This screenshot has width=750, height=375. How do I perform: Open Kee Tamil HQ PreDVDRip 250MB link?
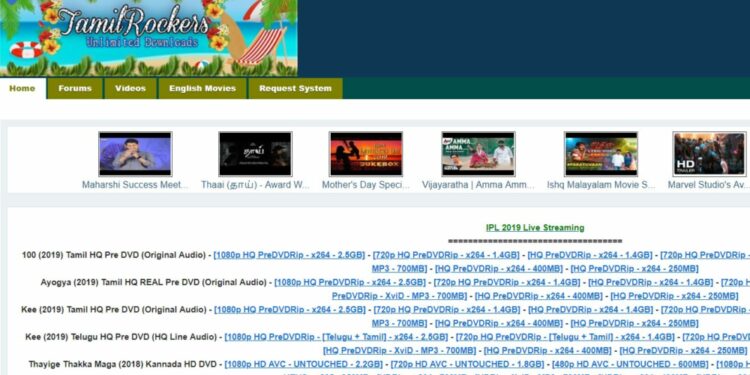point(634,324)
